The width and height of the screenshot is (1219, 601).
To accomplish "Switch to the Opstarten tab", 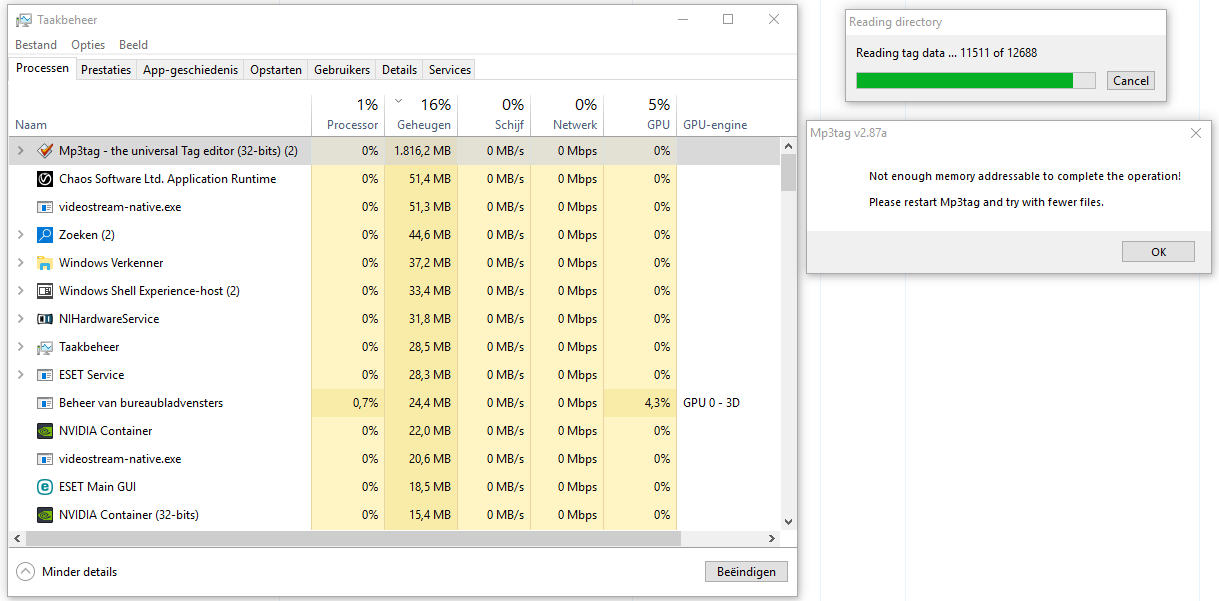I will tap(276, 70).
